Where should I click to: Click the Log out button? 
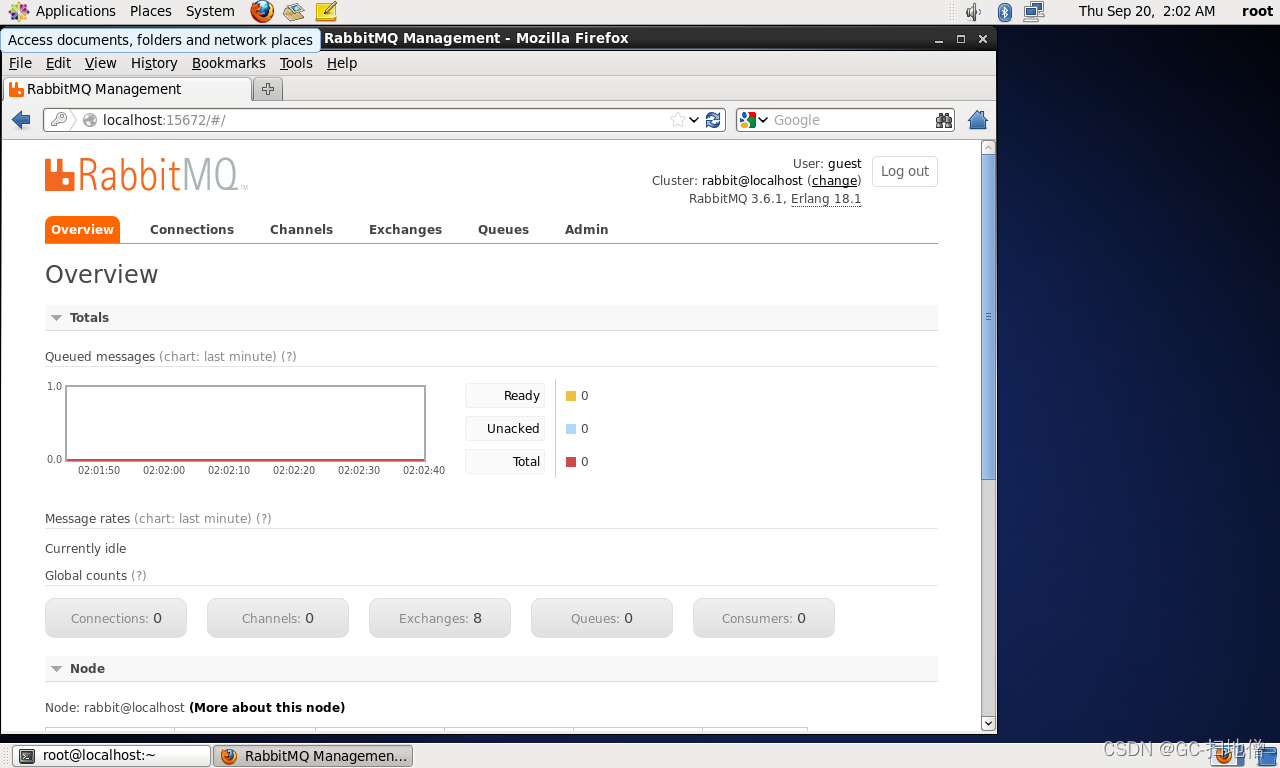[x=905, y=171]
